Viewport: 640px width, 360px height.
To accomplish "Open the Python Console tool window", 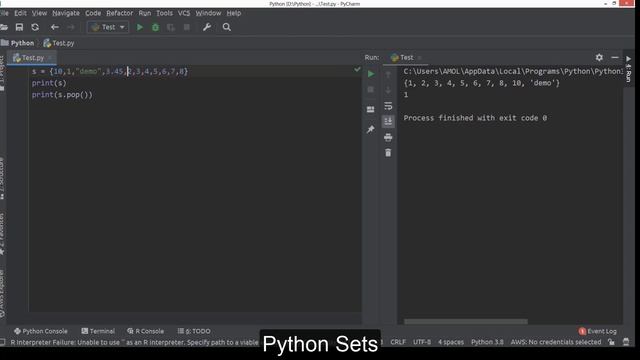I will coord(41,331).
